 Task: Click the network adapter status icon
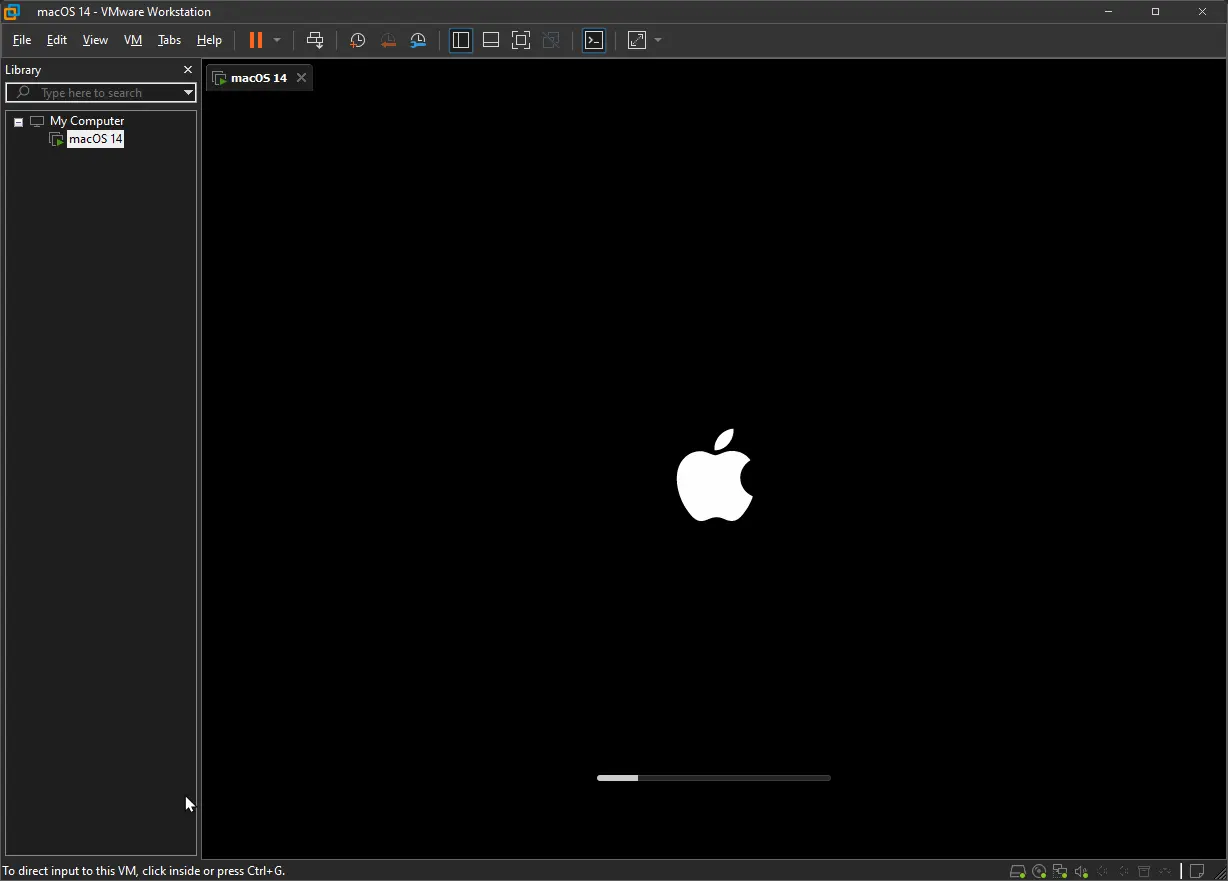[1060, 871]
